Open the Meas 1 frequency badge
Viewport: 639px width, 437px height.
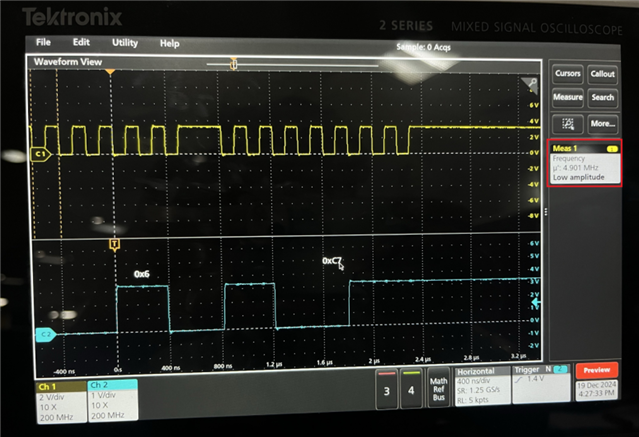(584, 163)
